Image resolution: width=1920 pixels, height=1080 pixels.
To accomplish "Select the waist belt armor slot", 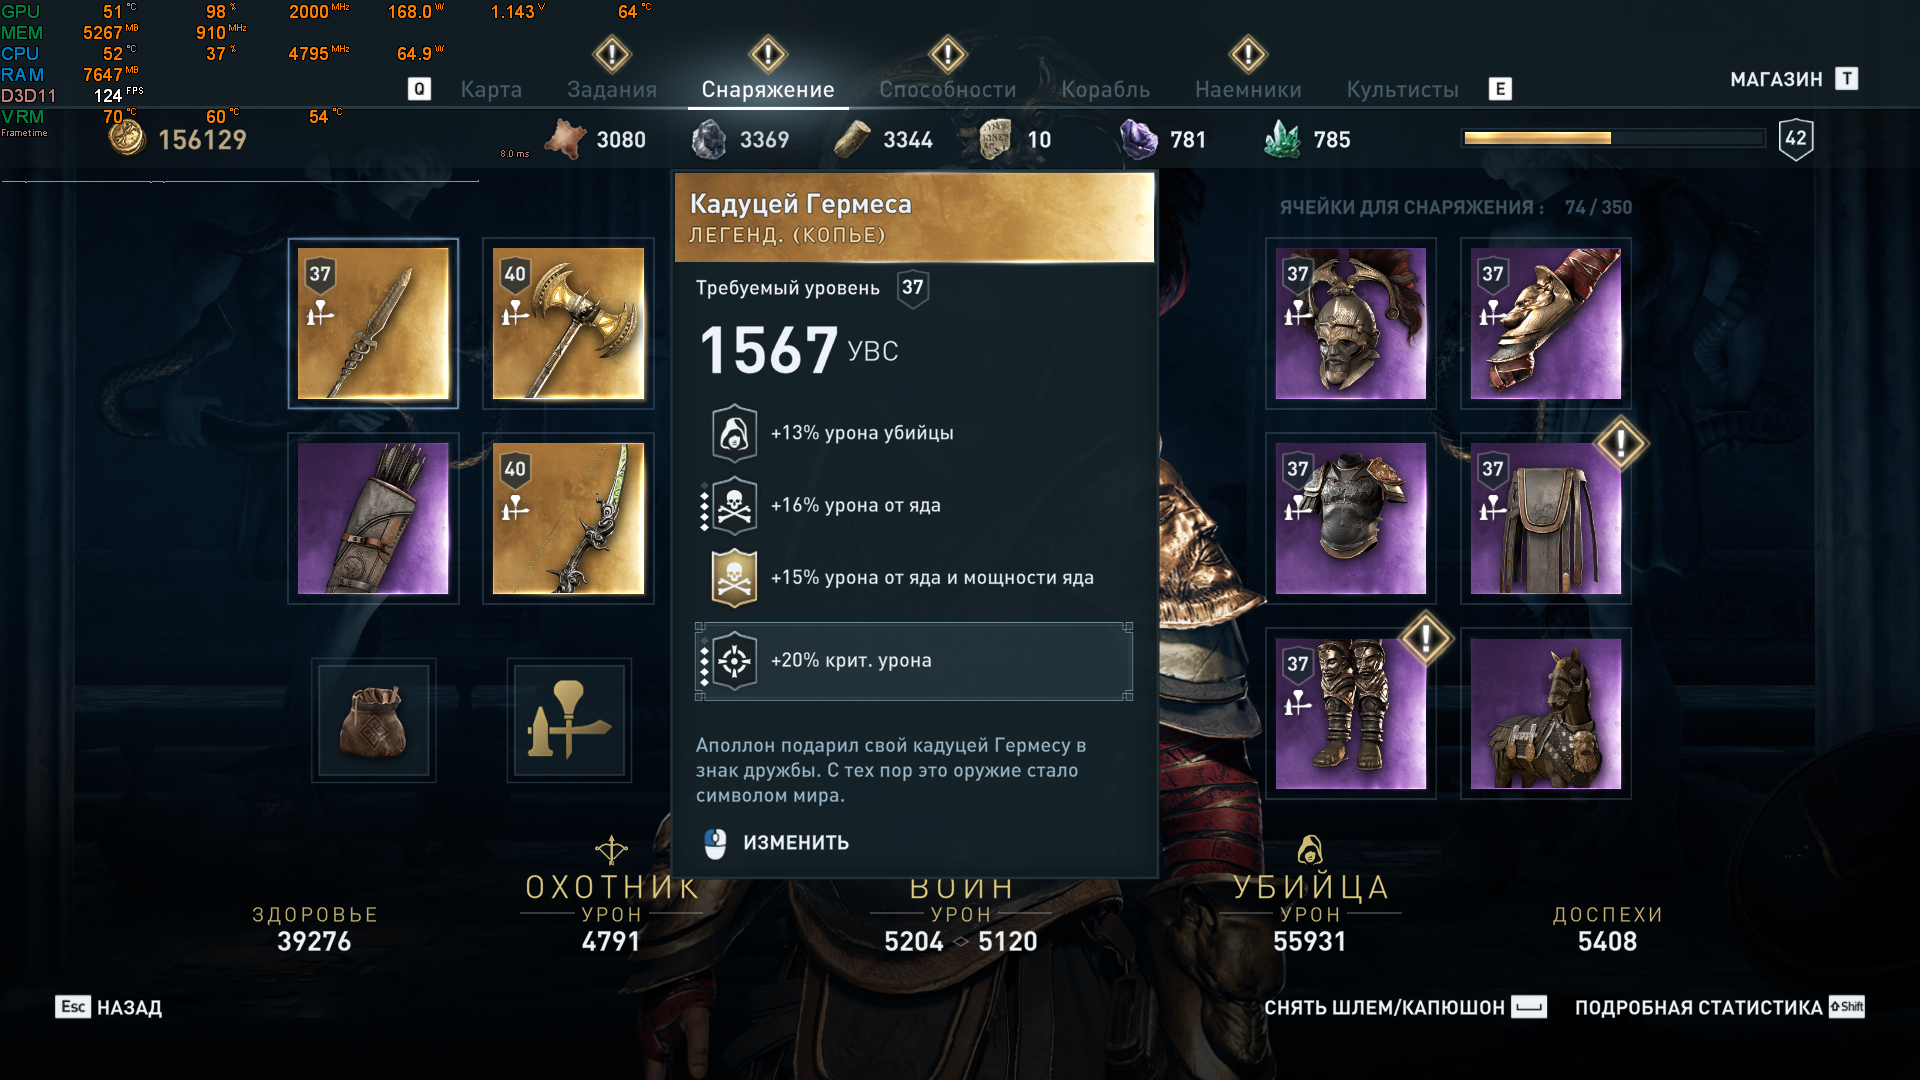I will point(1546,518).
